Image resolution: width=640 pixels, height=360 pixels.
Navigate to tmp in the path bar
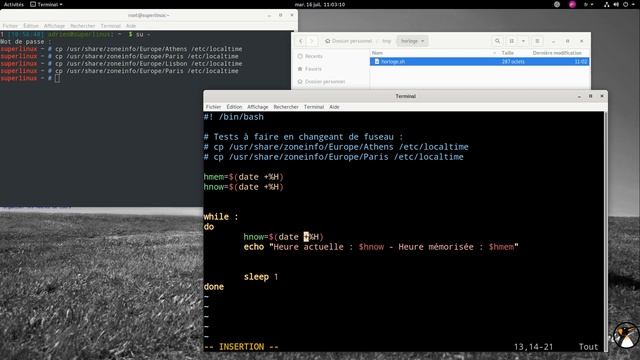(x=387, y=41)
